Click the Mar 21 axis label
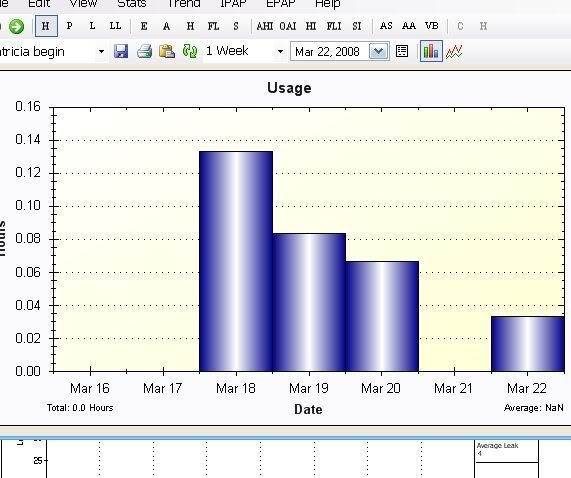The width and height of the screenshot is (571, 478). (x=453, y=388)
